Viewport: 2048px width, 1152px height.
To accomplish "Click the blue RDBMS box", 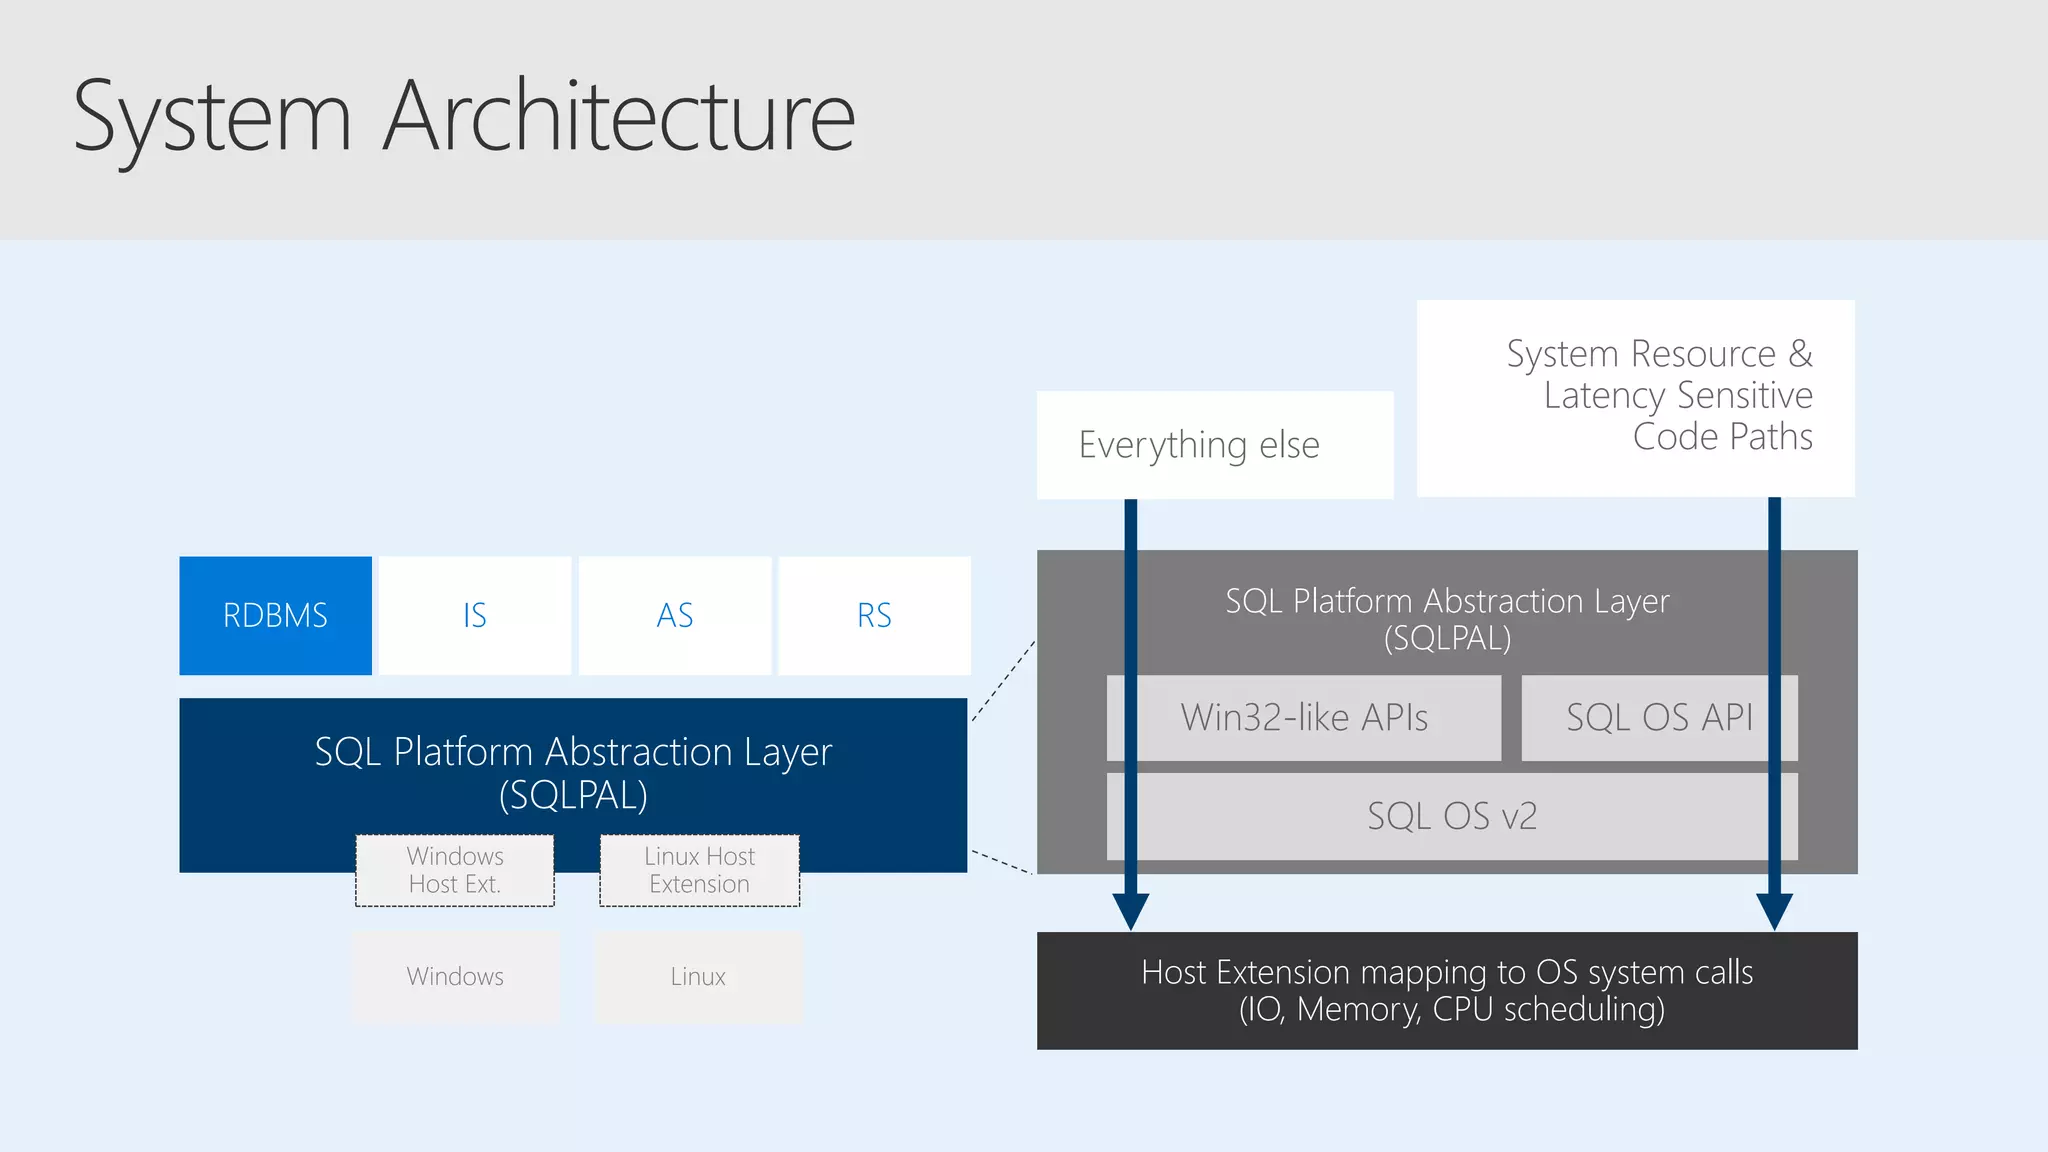I will pyautogui.click(x=275, y=615).
